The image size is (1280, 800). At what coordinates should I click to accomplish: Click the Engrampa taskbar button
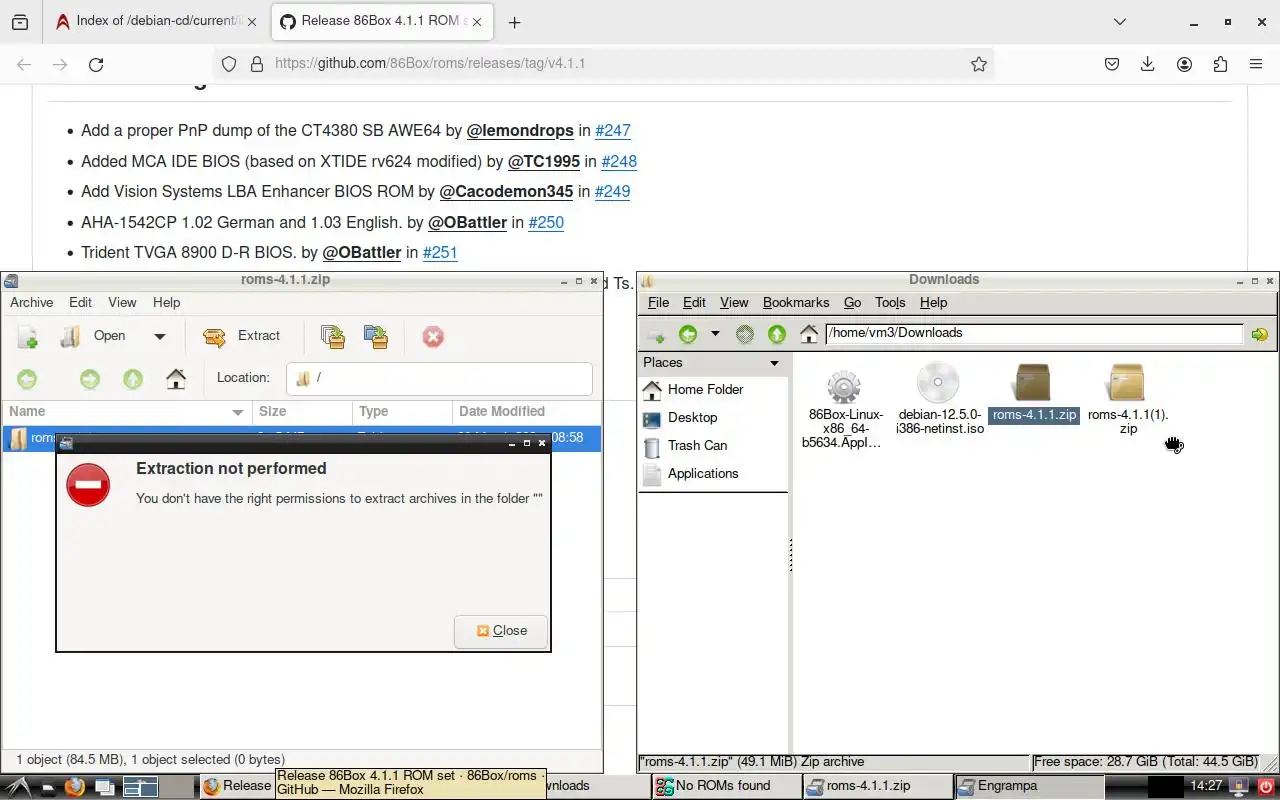1028,786
